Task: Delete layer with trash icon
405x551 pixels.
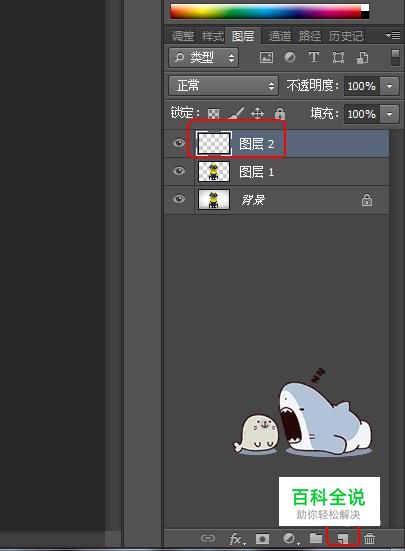Action: (x=369, y=538)
